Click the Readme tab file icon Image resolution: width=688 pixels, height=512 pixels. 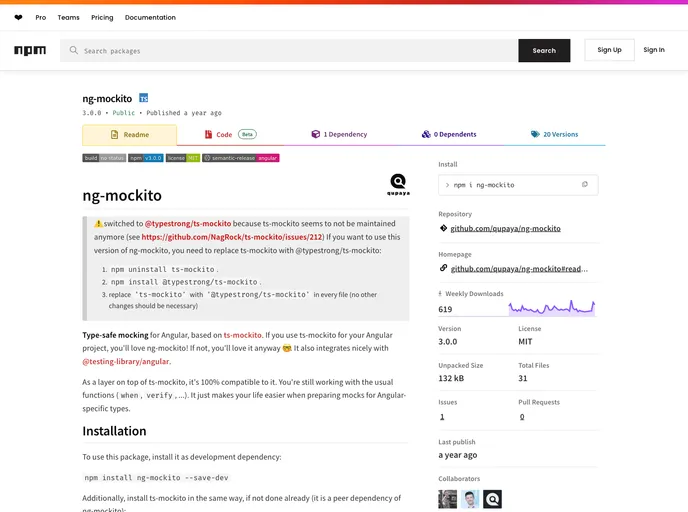[115, 135]
